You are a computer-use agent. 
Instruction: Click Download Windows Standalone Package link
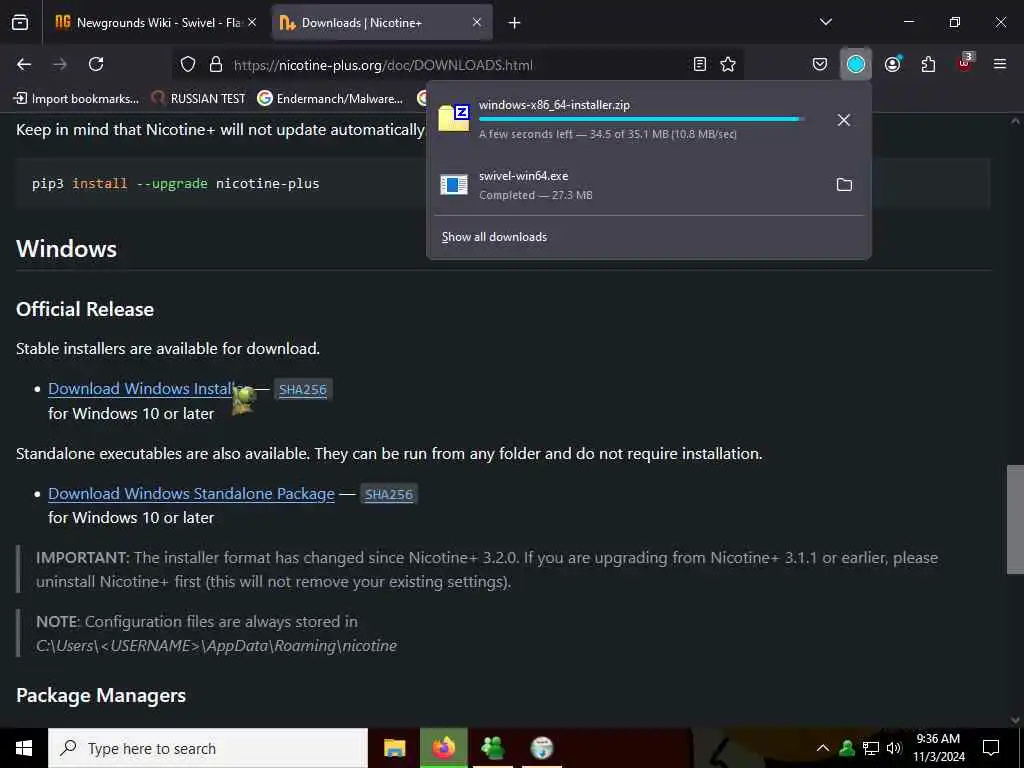(191, 494)
